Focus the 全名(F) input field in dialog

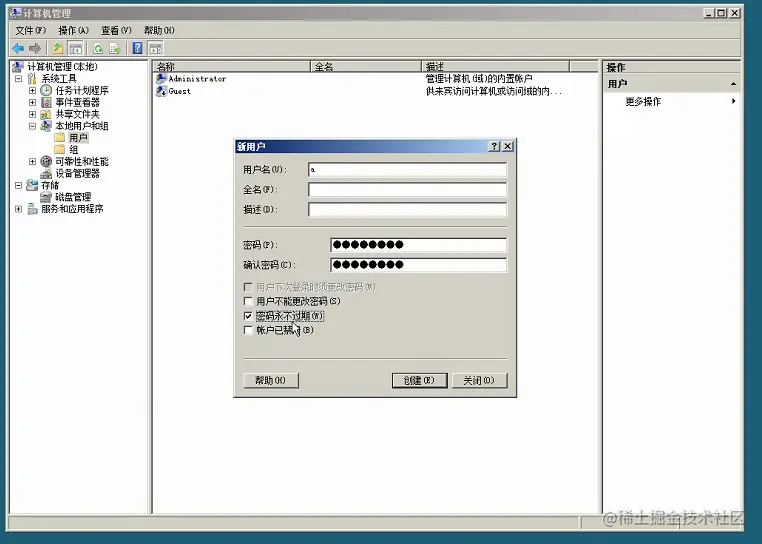(407, 189)
